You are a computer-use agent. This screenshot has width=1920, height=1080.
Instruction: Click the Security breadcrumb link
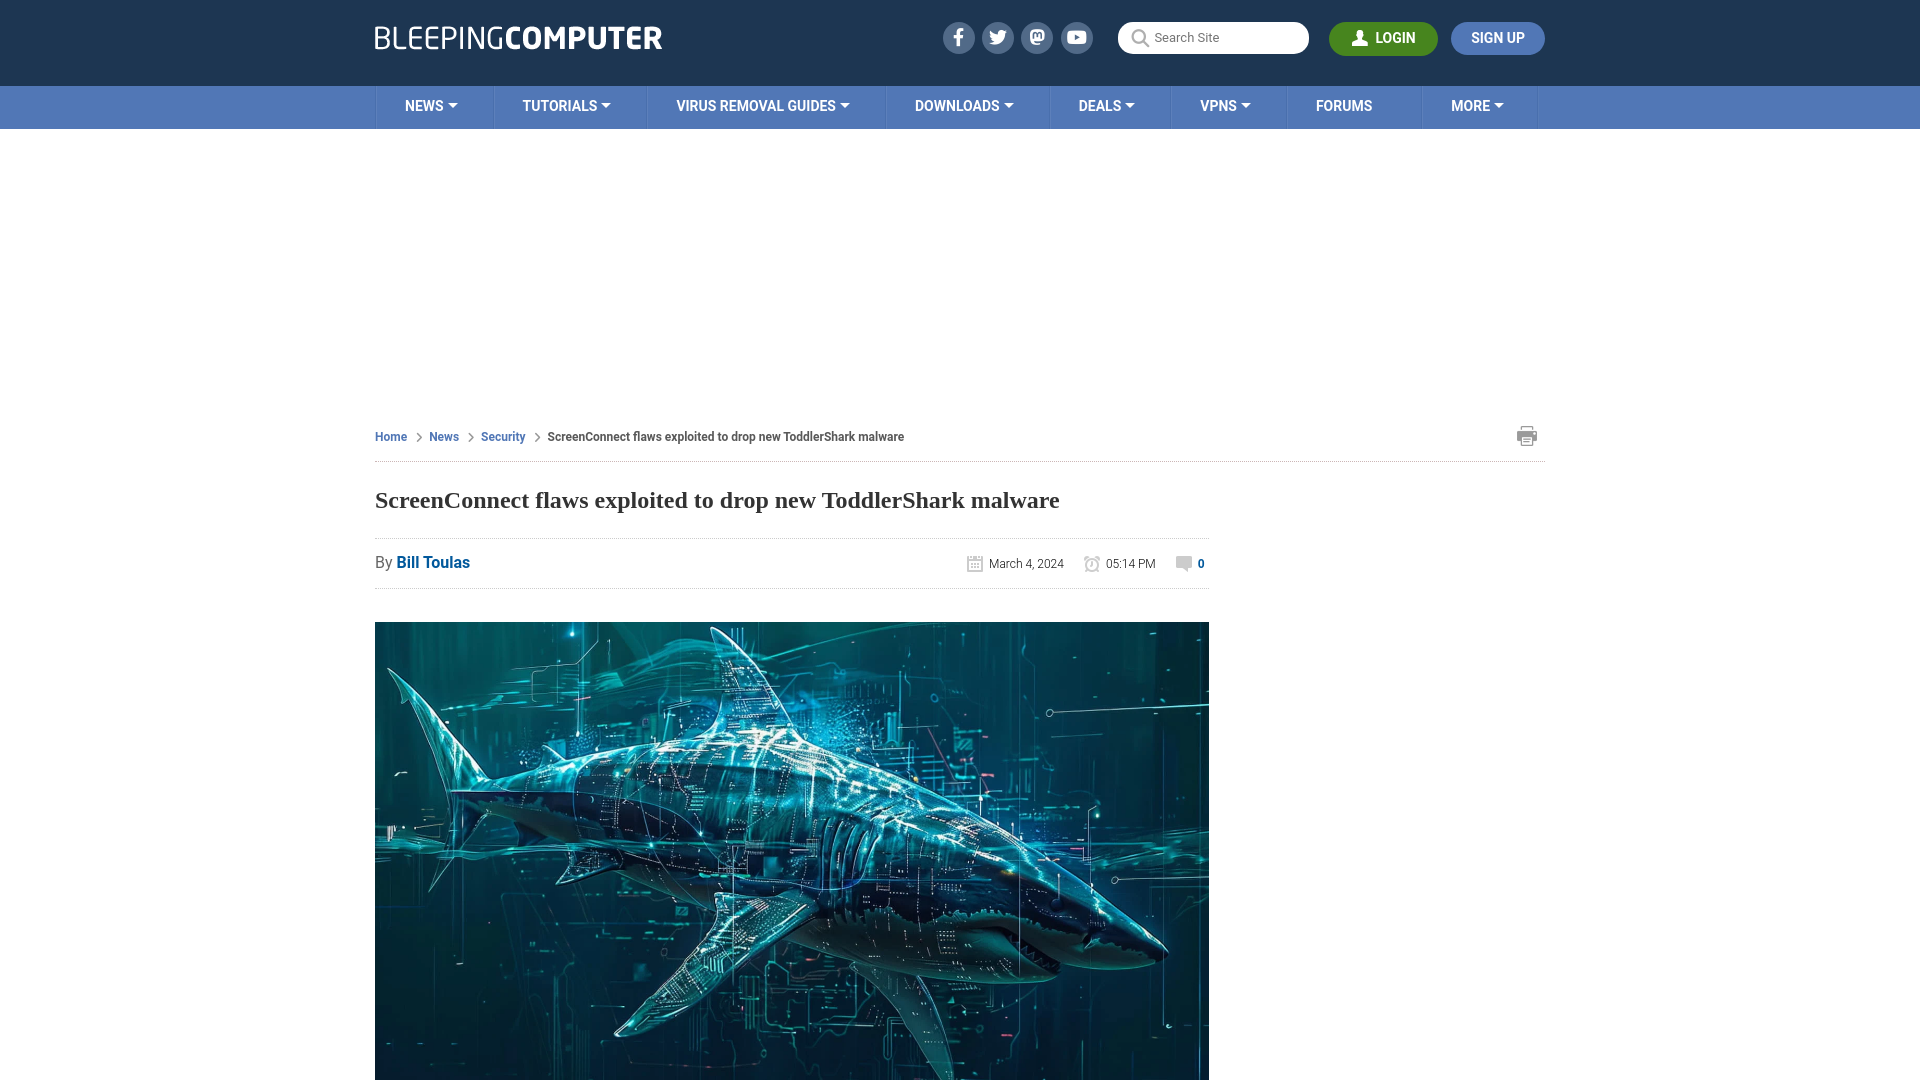[502, 436]
